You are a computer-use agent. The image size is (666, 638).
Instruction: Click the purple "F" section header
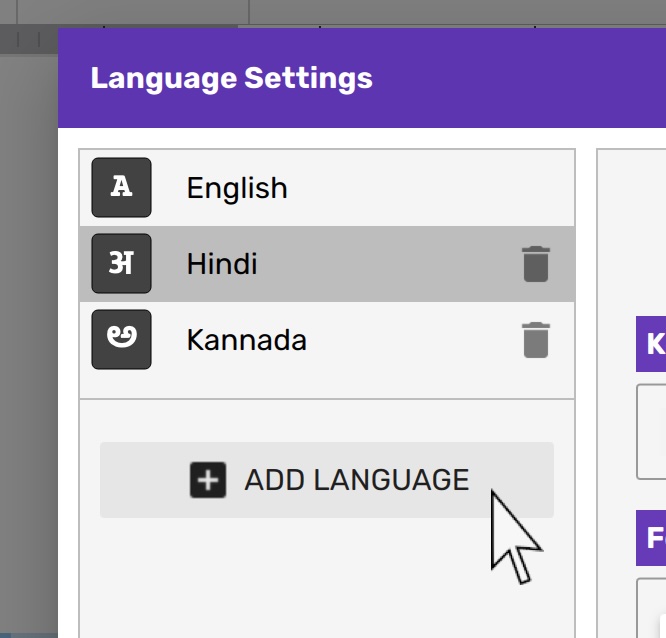click(x=652, y=538)
